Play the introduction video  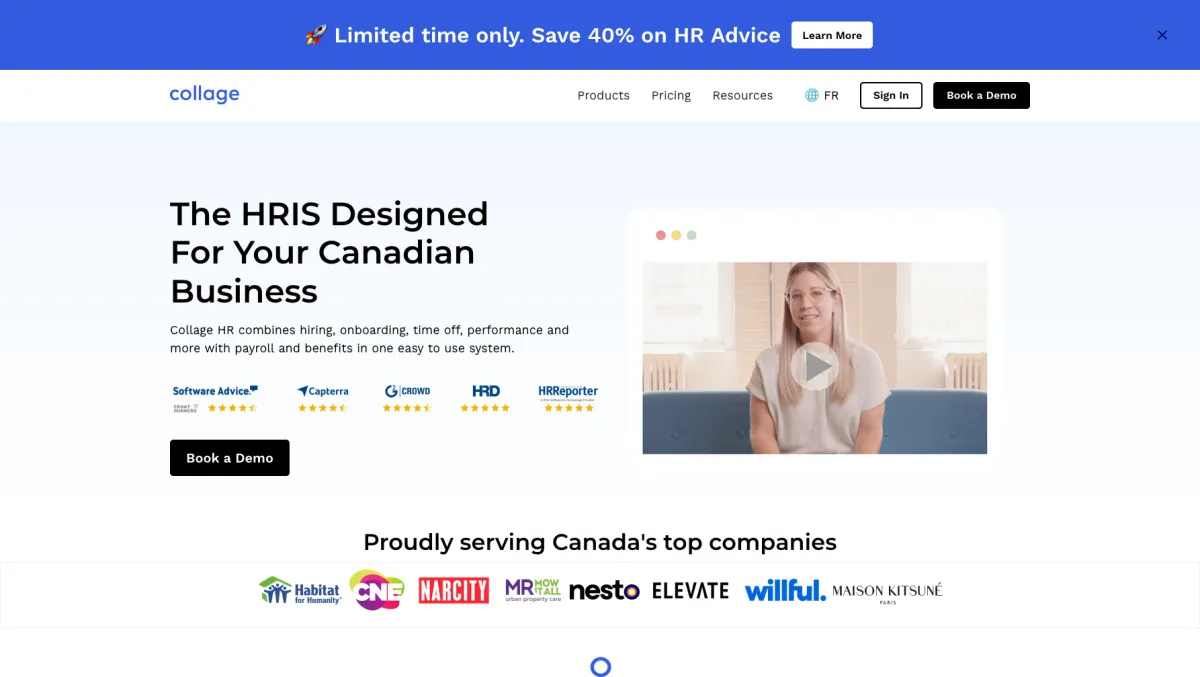[815, 367]
